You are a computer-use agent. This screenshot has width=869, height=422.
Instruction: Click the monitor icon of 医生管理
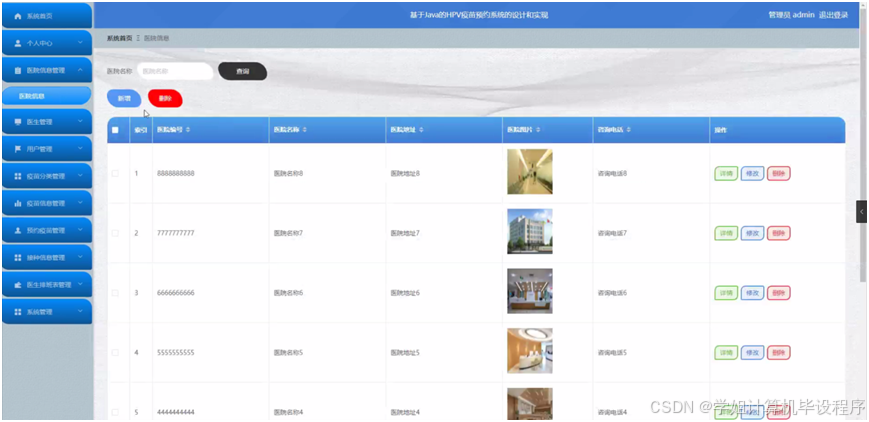18,121
